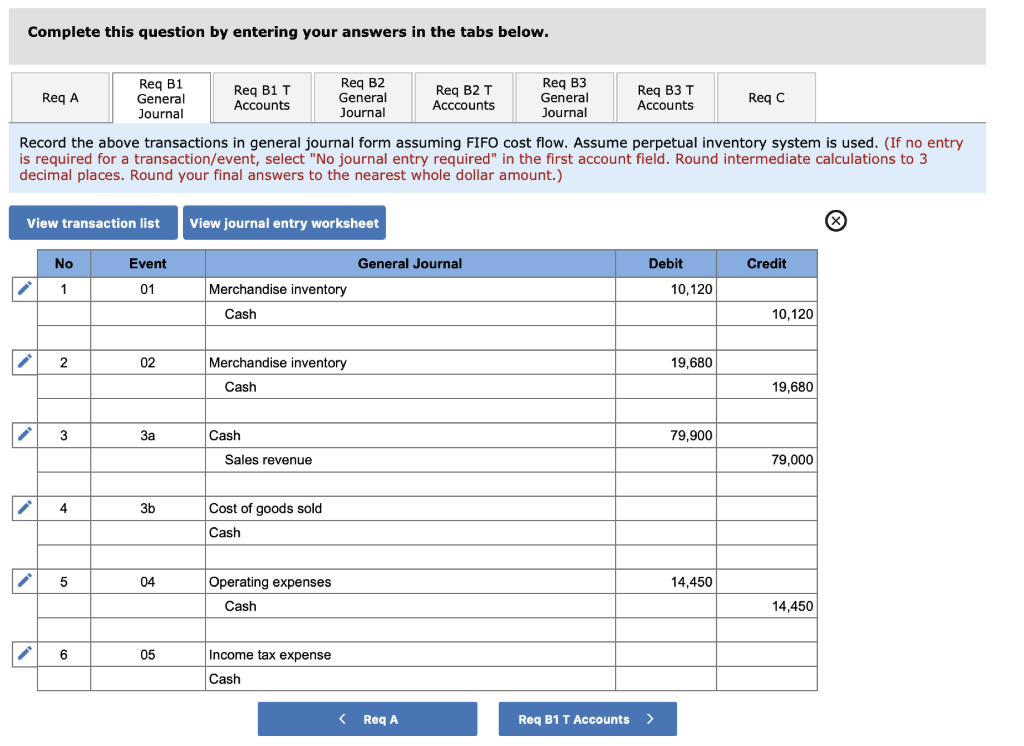Open the Req B3 General Journal tab
1024x746 pixels.
tap(564, 97)
